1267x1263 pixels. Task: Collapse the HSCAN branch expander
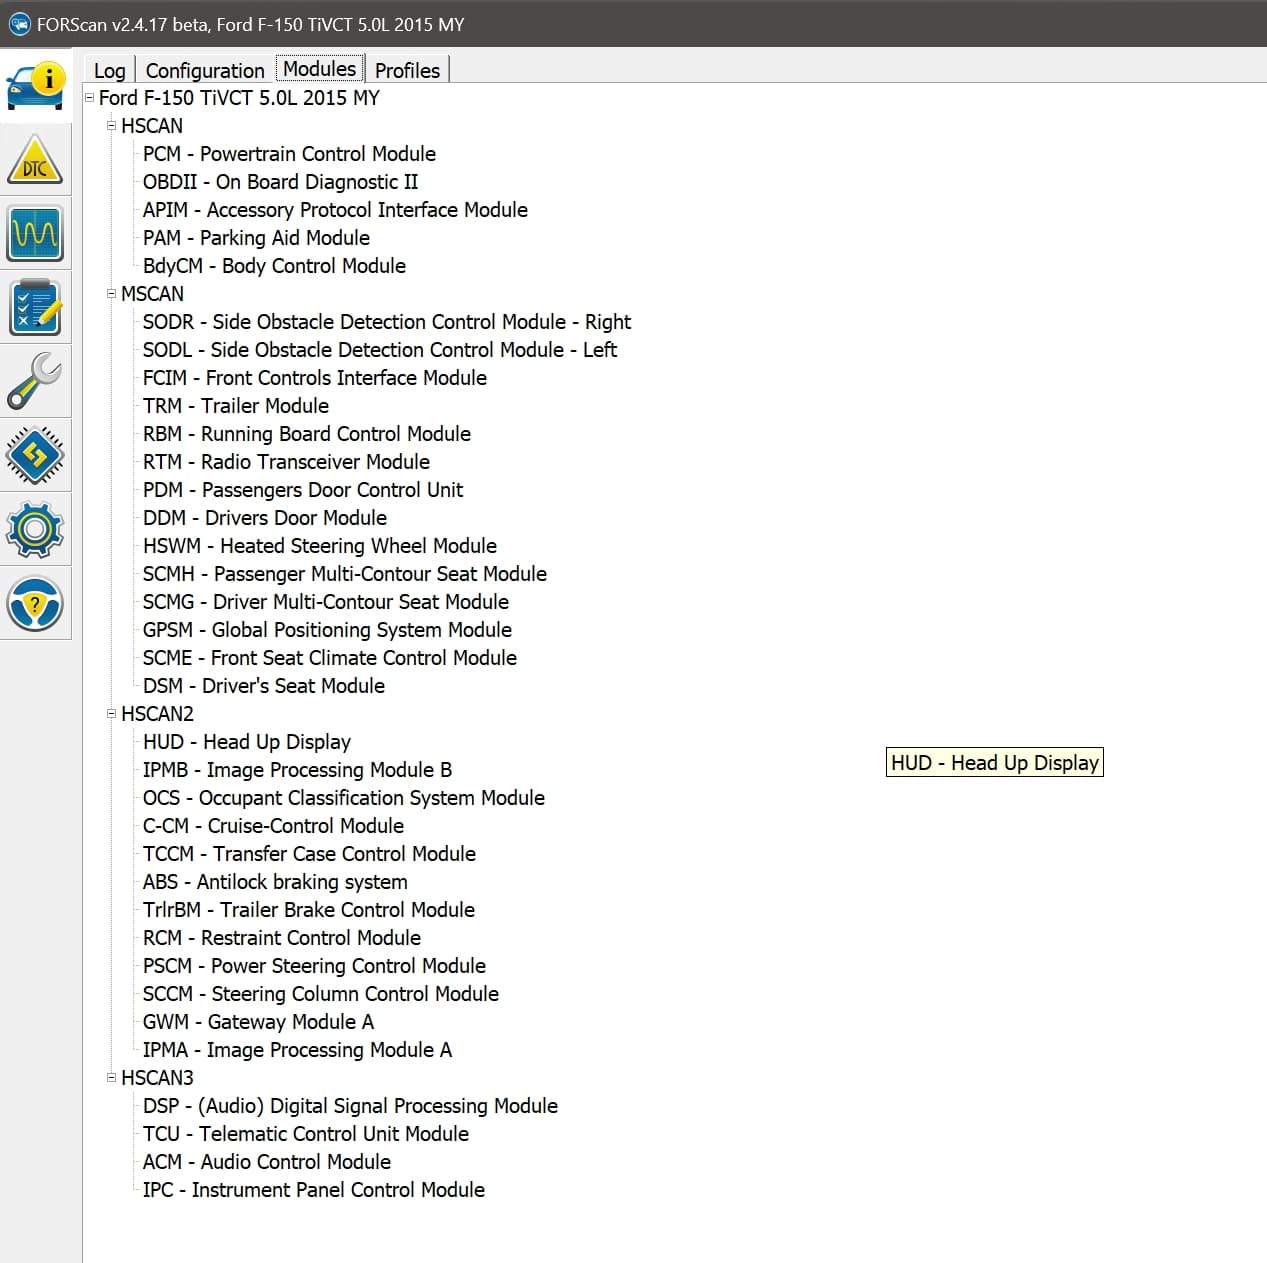(112, 126)
